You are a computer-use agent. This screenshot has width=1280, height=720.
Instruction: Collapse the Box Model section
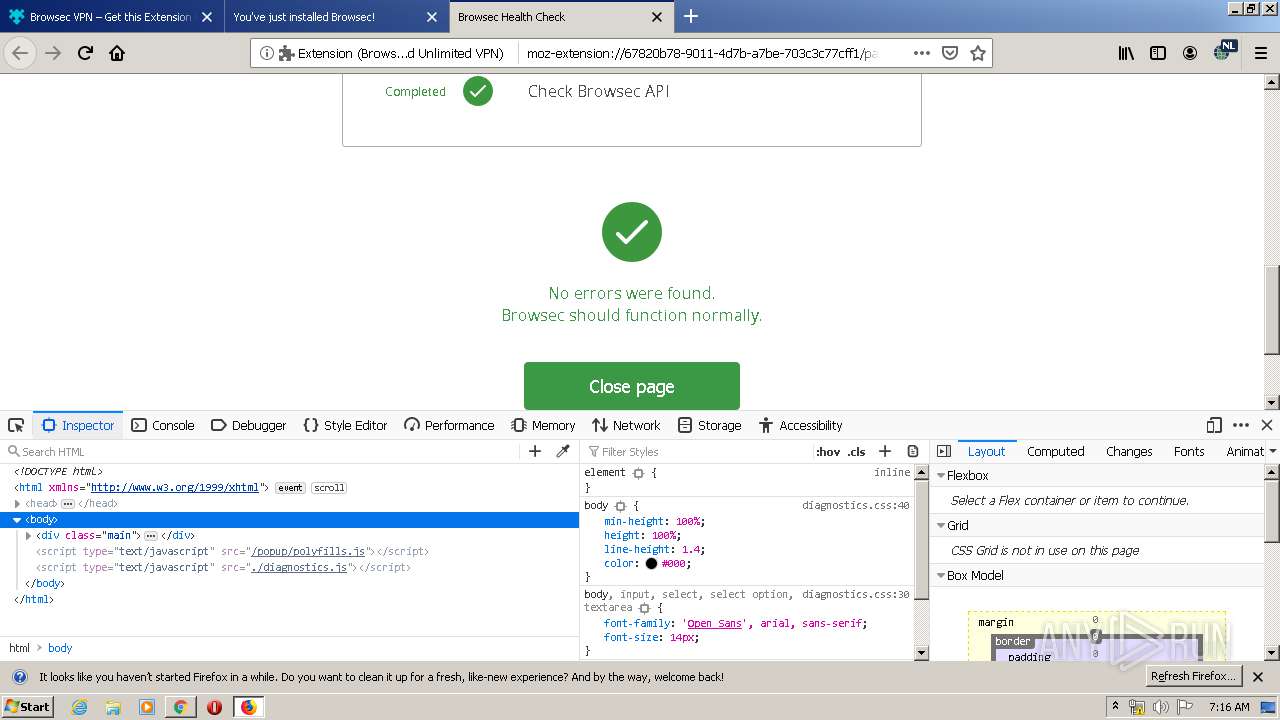click(940, 576)
